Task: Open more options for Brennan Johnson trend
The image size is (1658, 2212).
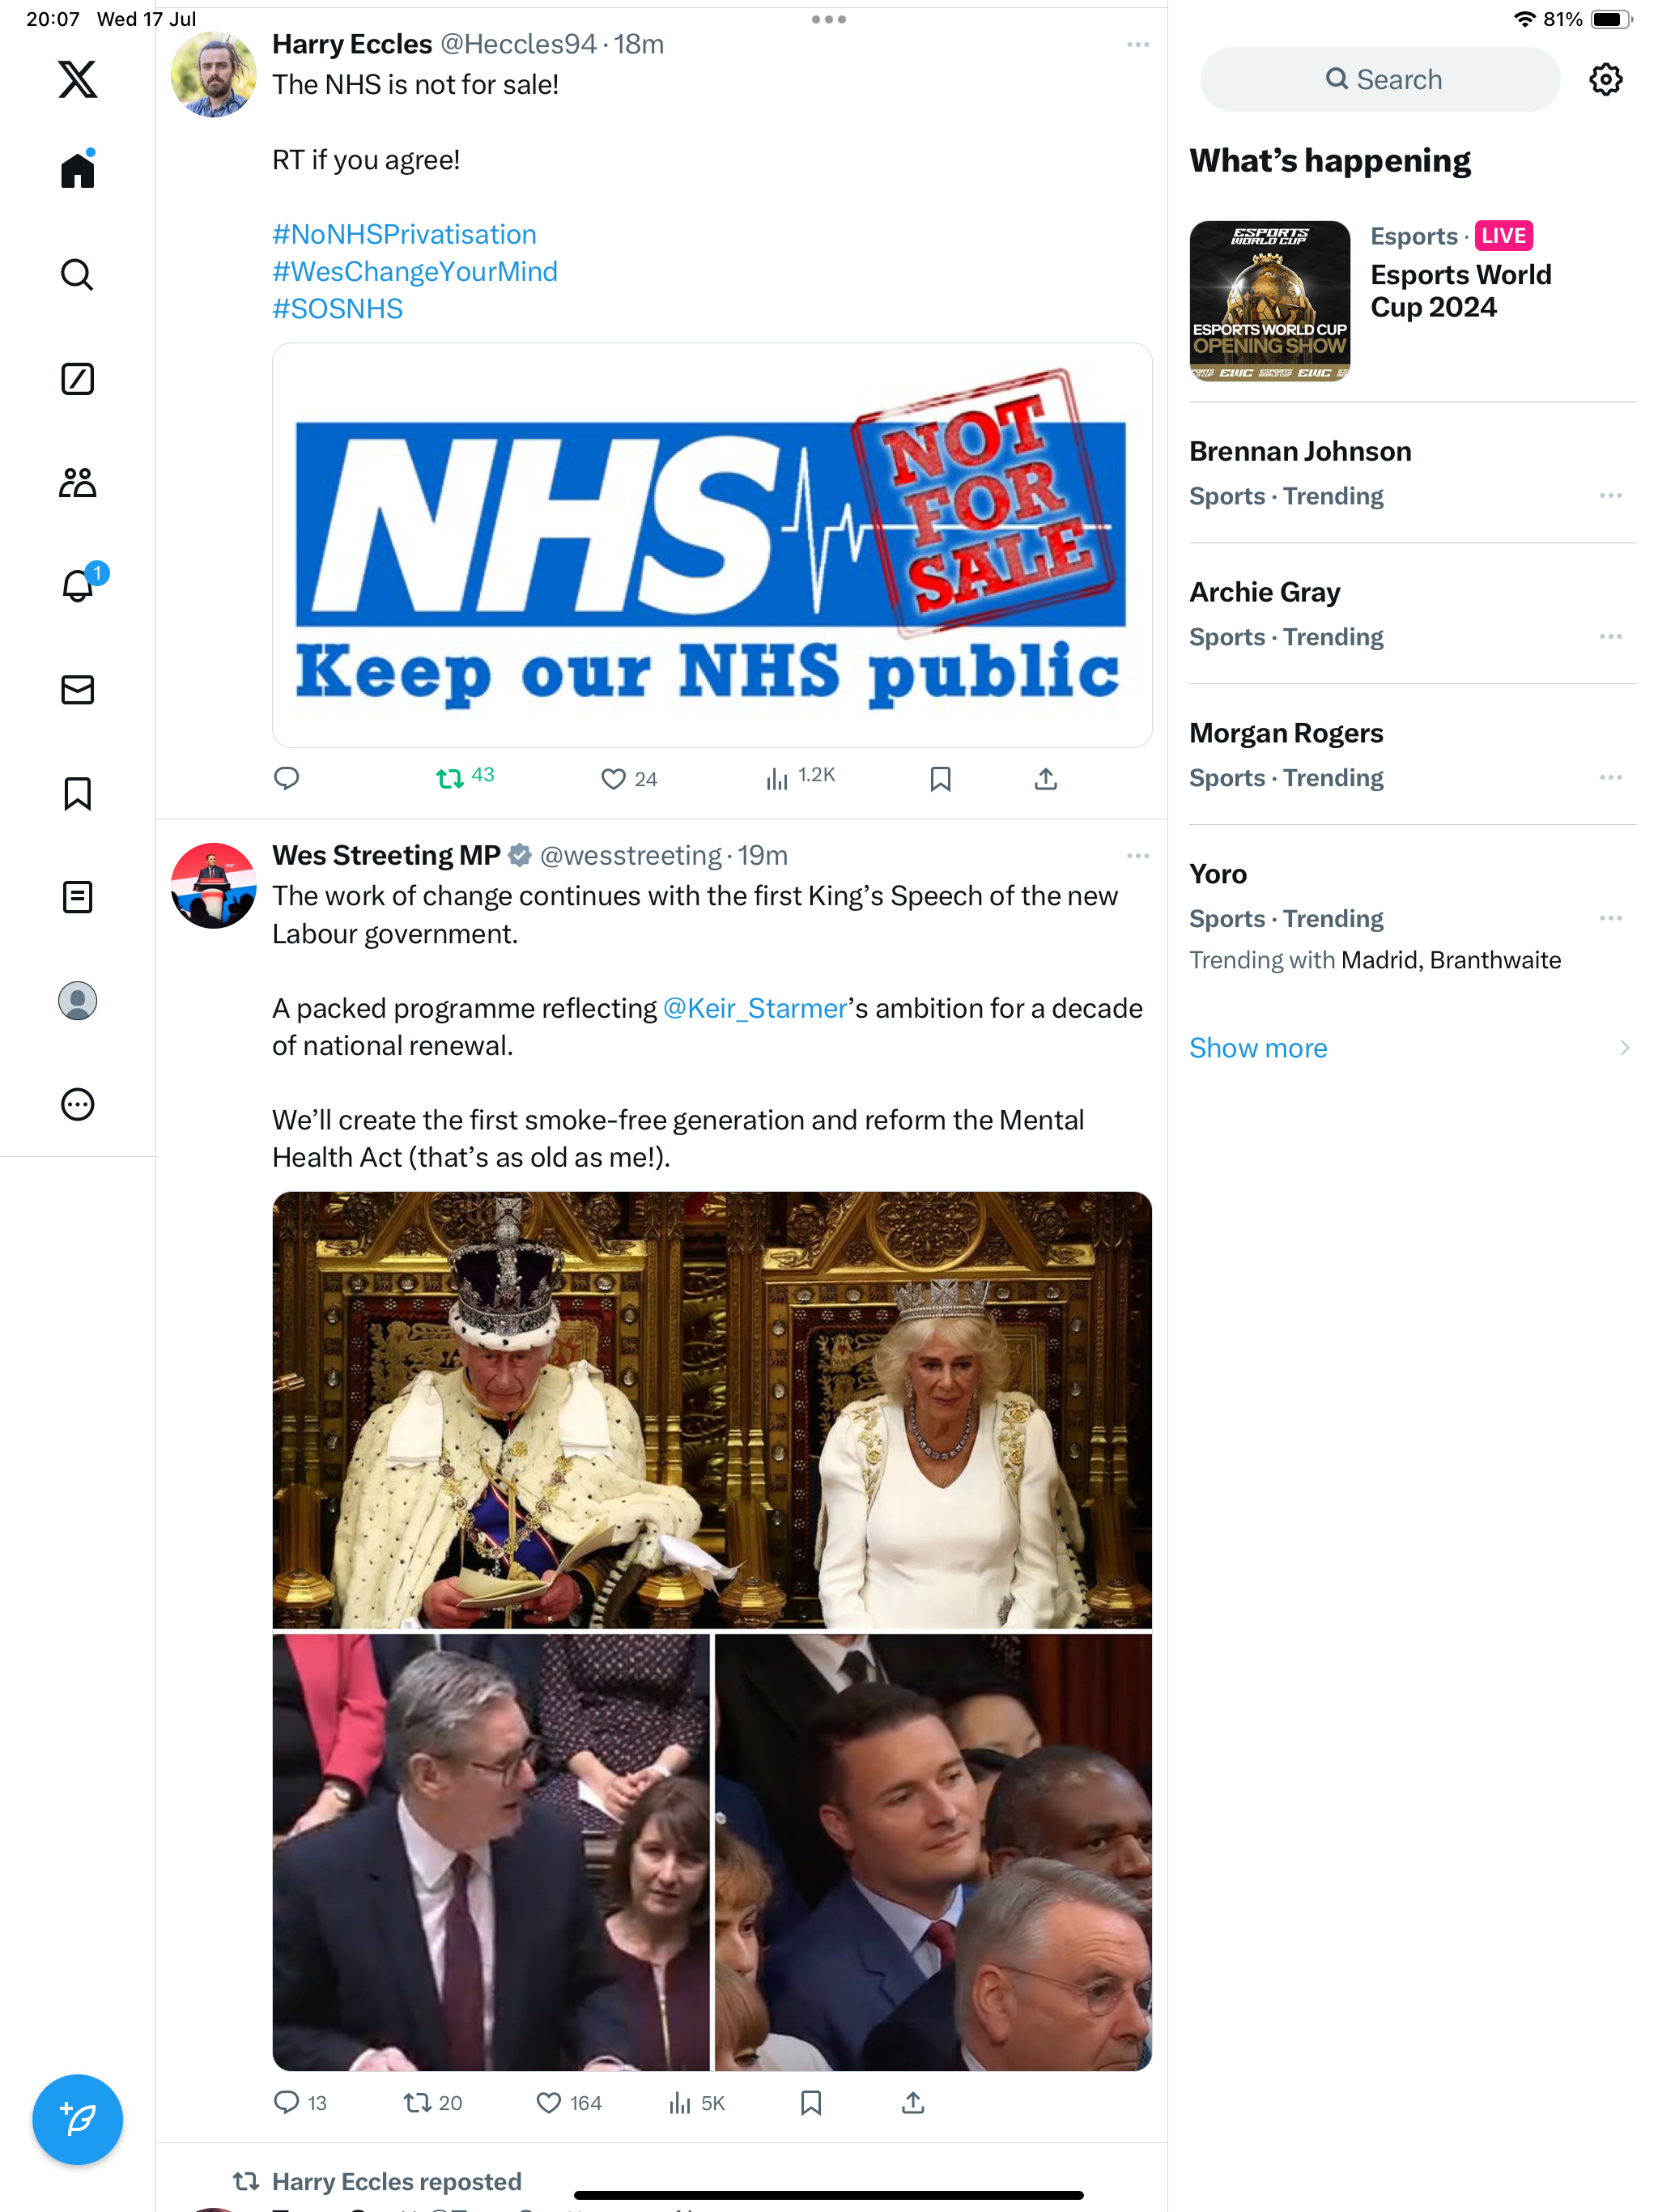Action: (1610, 496)
